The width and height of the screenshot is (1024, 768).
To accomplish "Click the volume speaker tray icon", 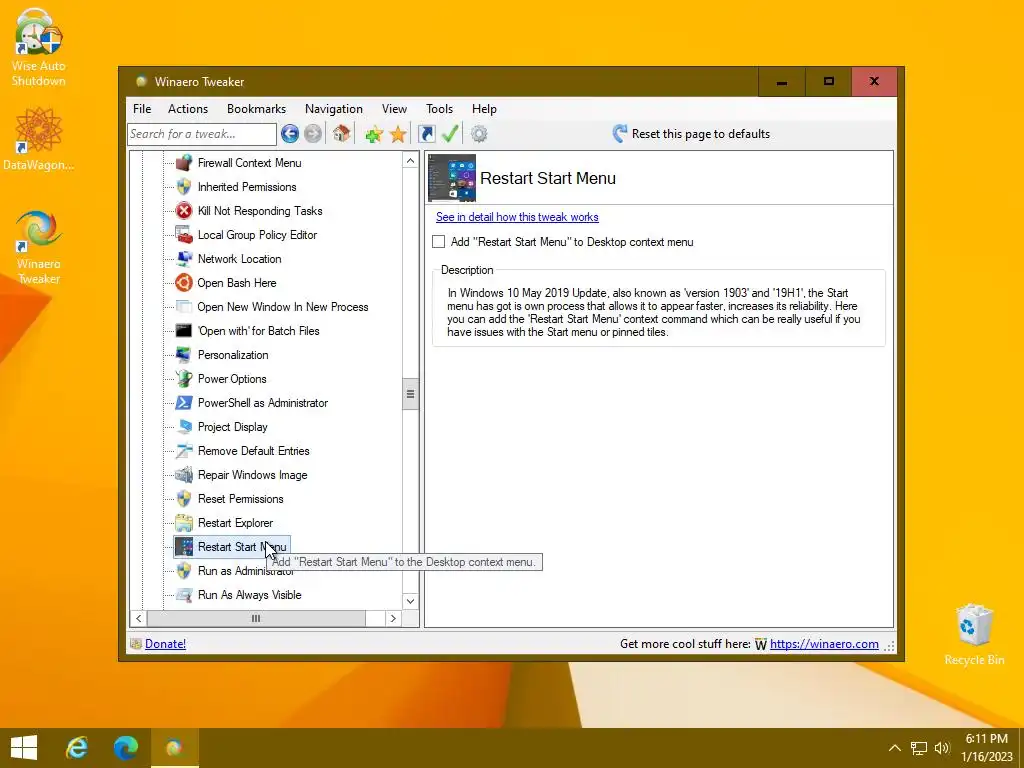I will pyautogui.click(x=942, y=748).
